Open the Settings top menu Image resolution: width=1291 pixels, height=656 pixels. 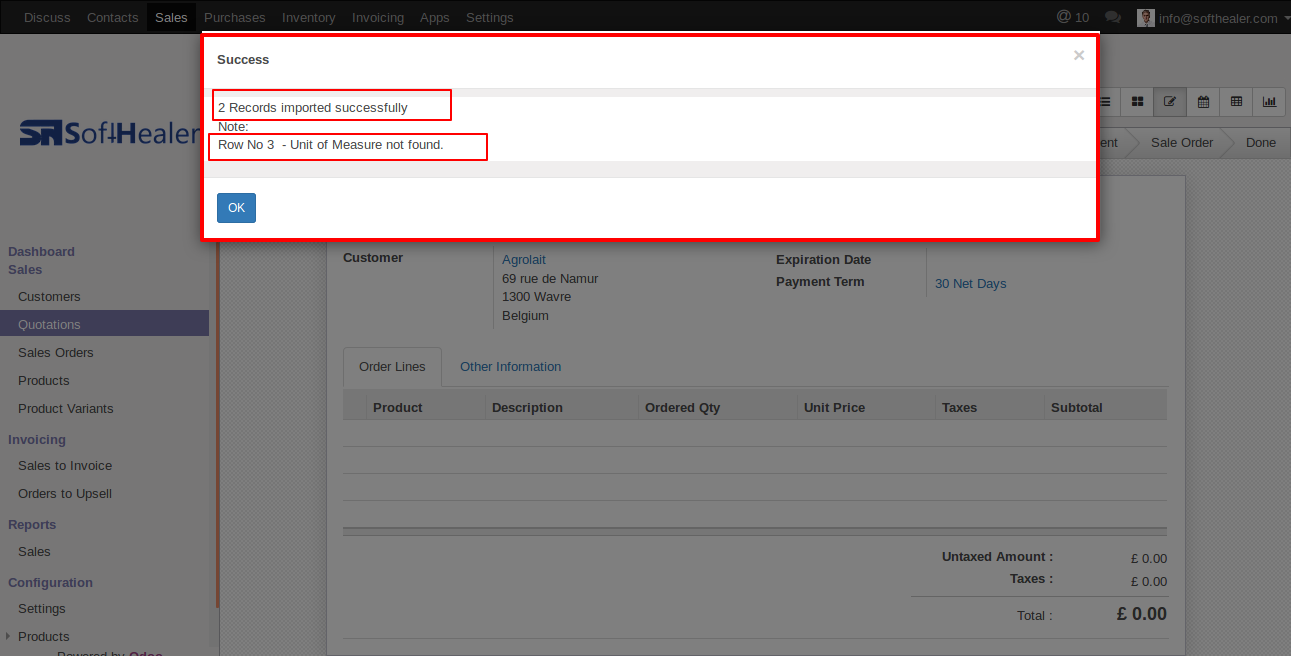click(490, 17)
